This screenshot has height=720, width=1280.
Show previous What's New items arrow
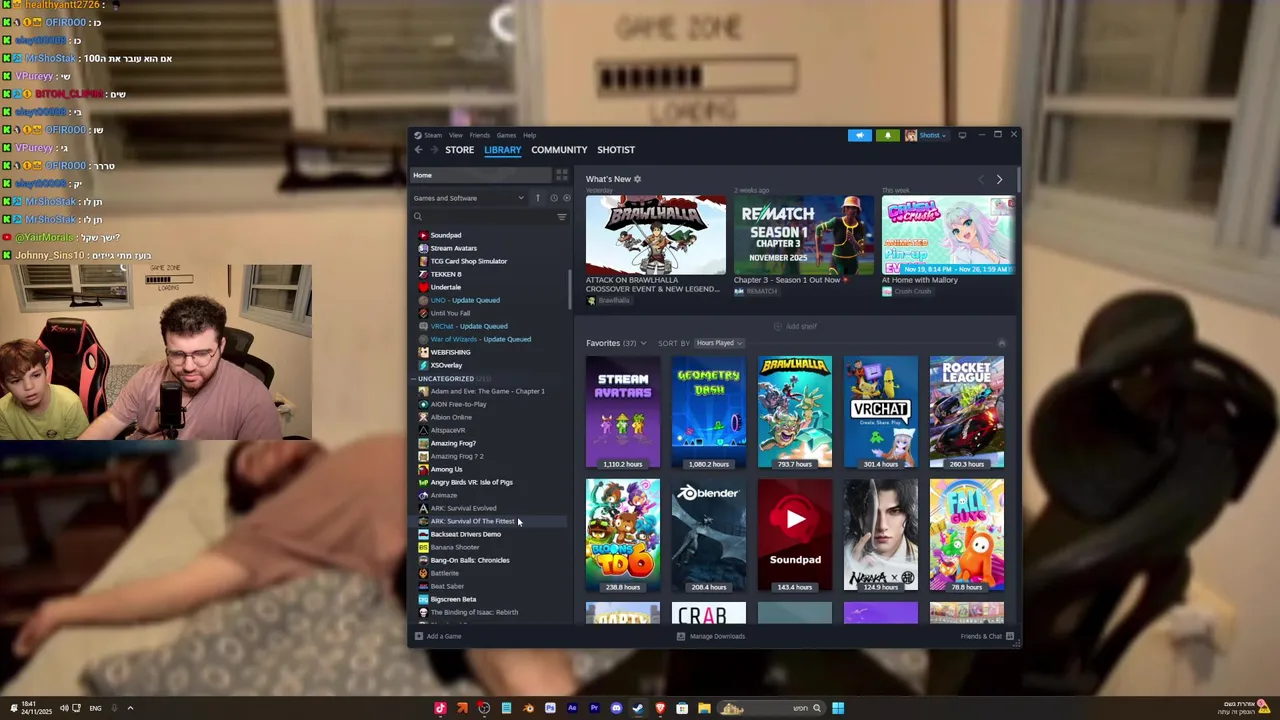(x=981, y=179)
